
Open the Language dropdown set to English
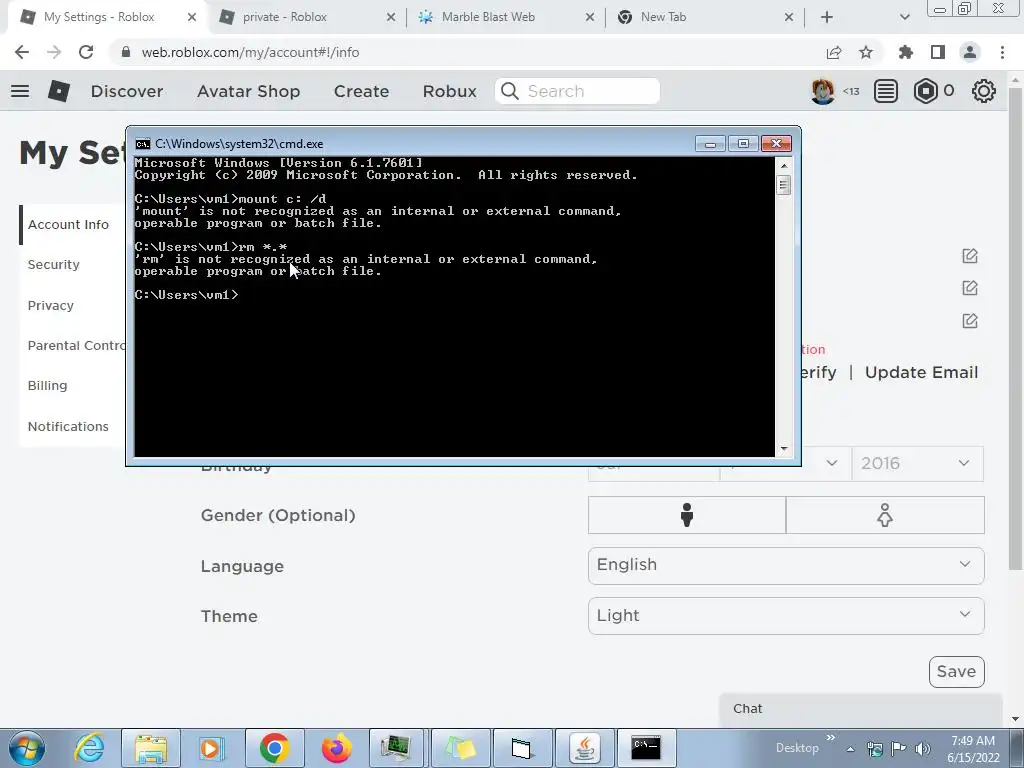click(786, 565)
